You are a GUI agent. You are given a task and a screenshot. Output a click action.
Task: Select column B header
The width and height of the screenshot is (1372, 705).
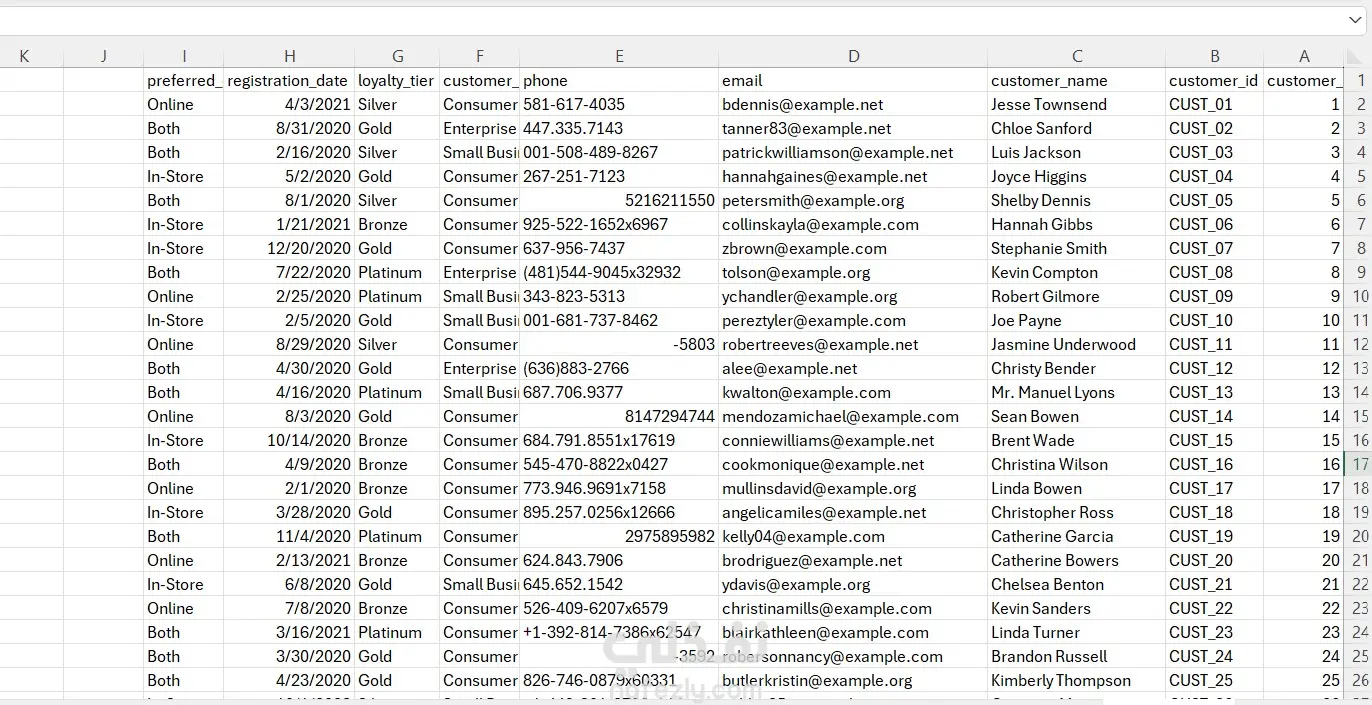point(1215,56)
